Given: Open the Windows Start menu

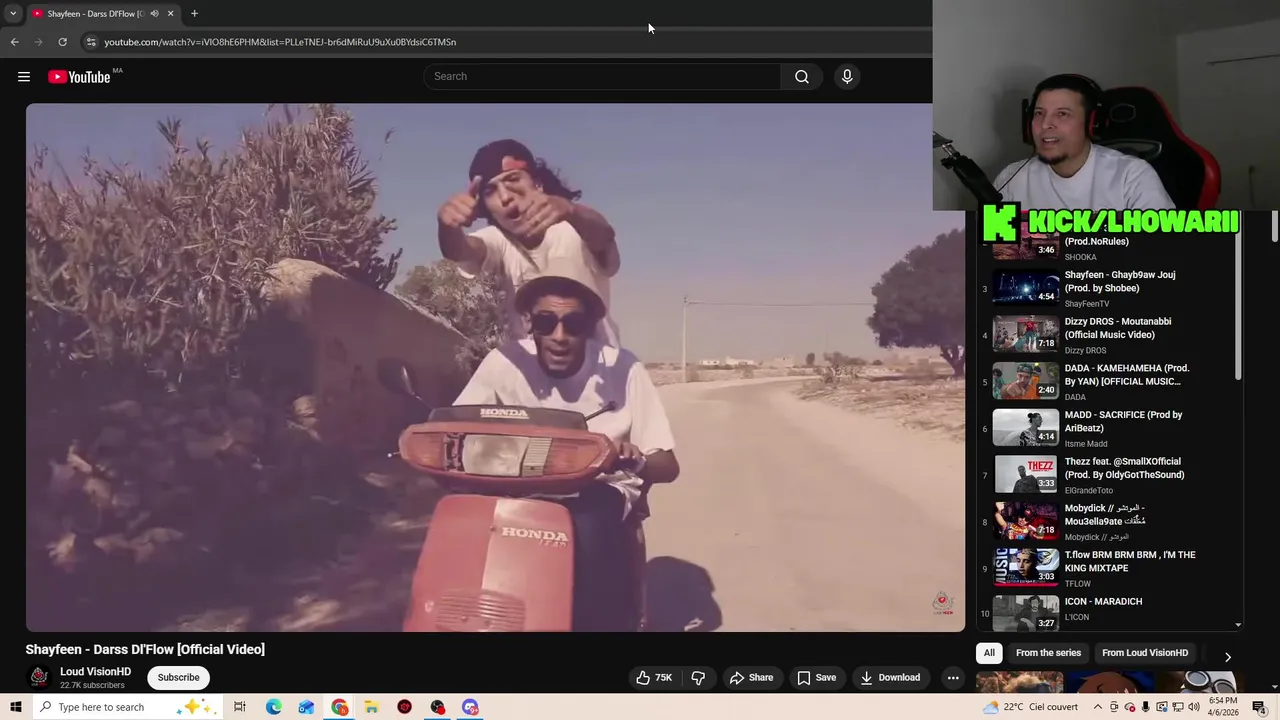Looking at the screenshot, I should [15, 707].
